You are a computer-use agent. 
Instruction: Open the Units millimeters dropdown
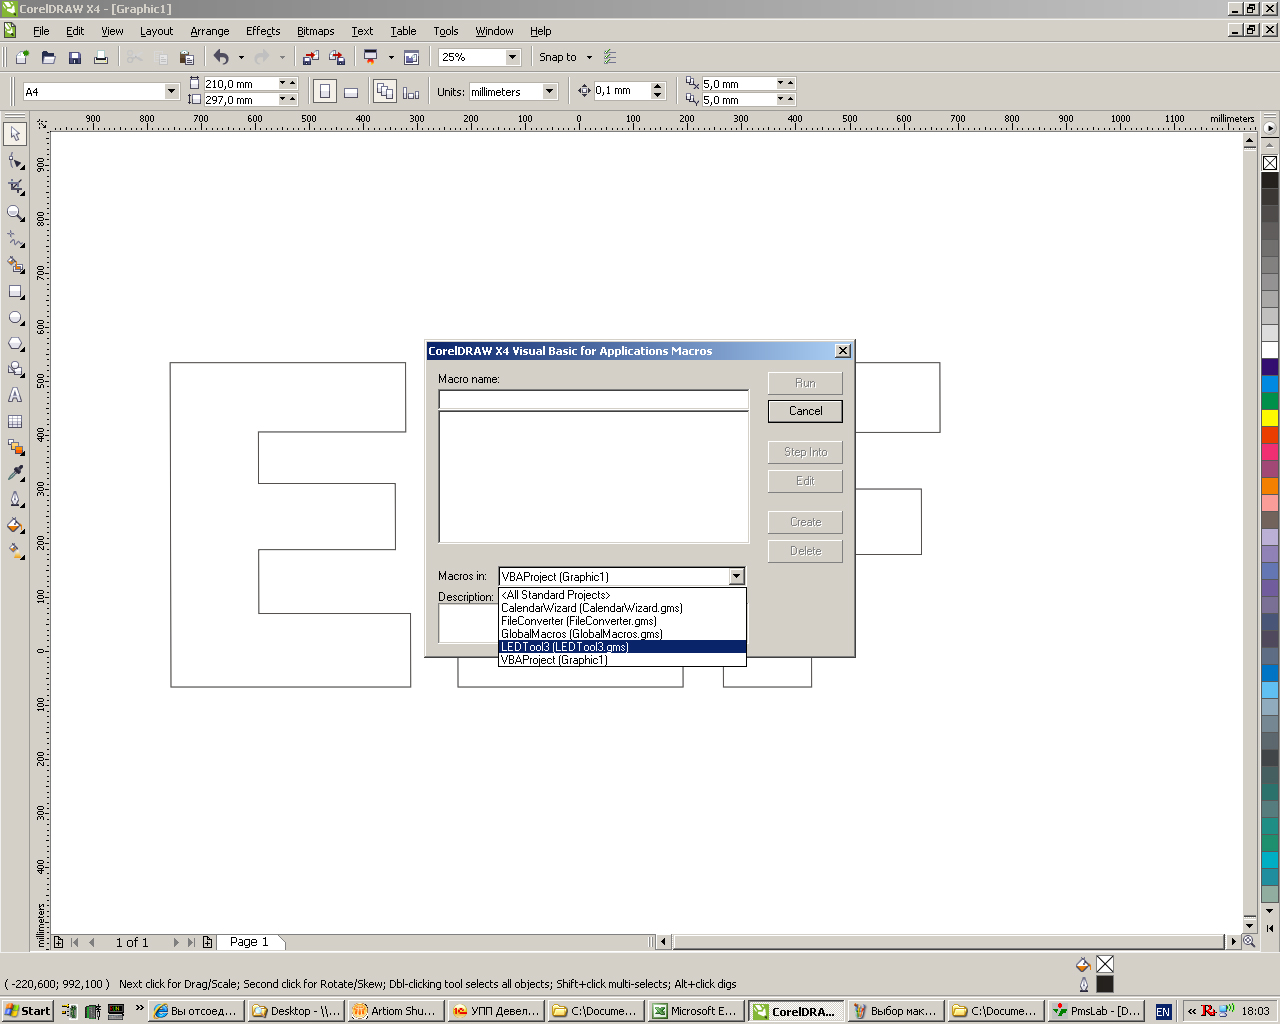point(549,91)
